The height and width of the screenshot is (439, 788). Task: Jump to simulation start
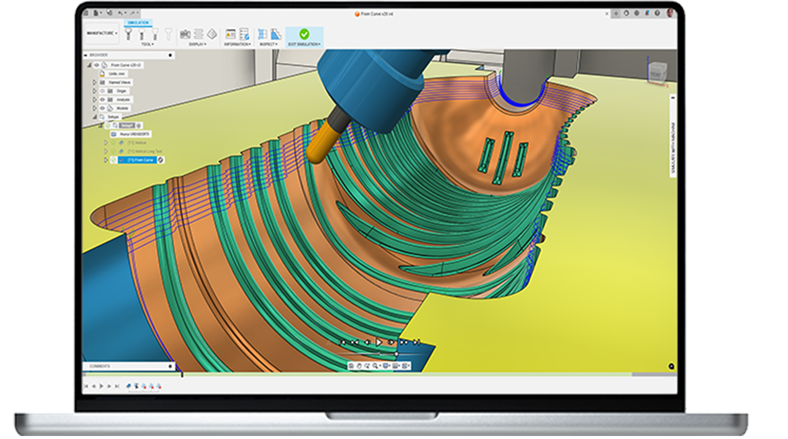[342, 342]
